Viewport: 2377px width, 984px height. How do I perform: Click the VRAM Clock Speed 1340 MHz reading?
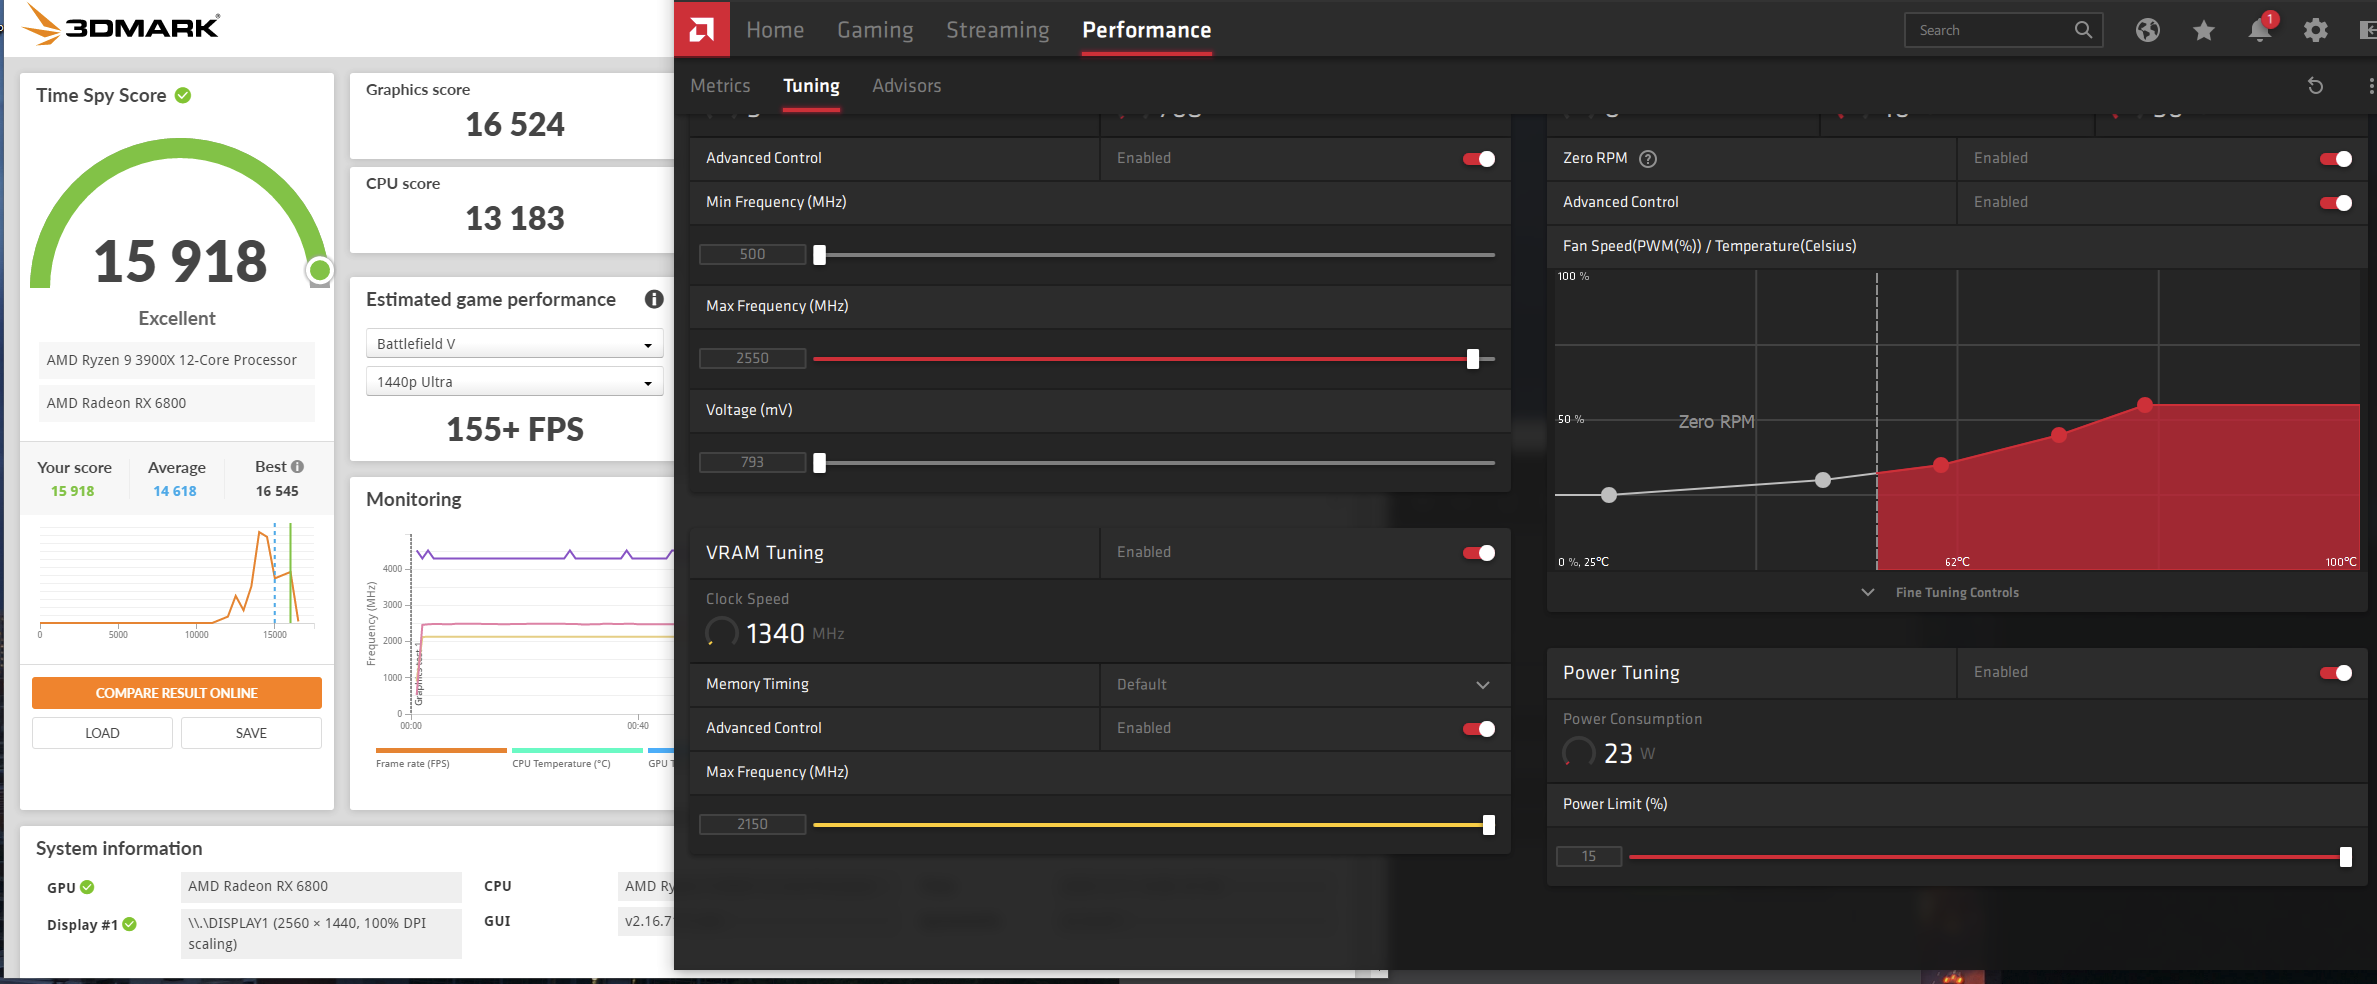tap(775, 633)
